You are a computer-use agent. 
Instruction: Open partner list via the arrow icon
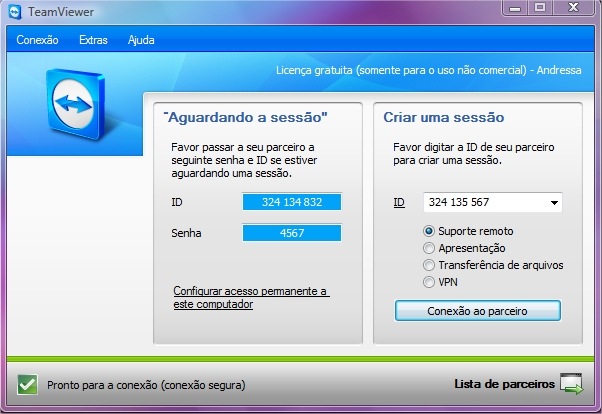(x=571, y=384)
